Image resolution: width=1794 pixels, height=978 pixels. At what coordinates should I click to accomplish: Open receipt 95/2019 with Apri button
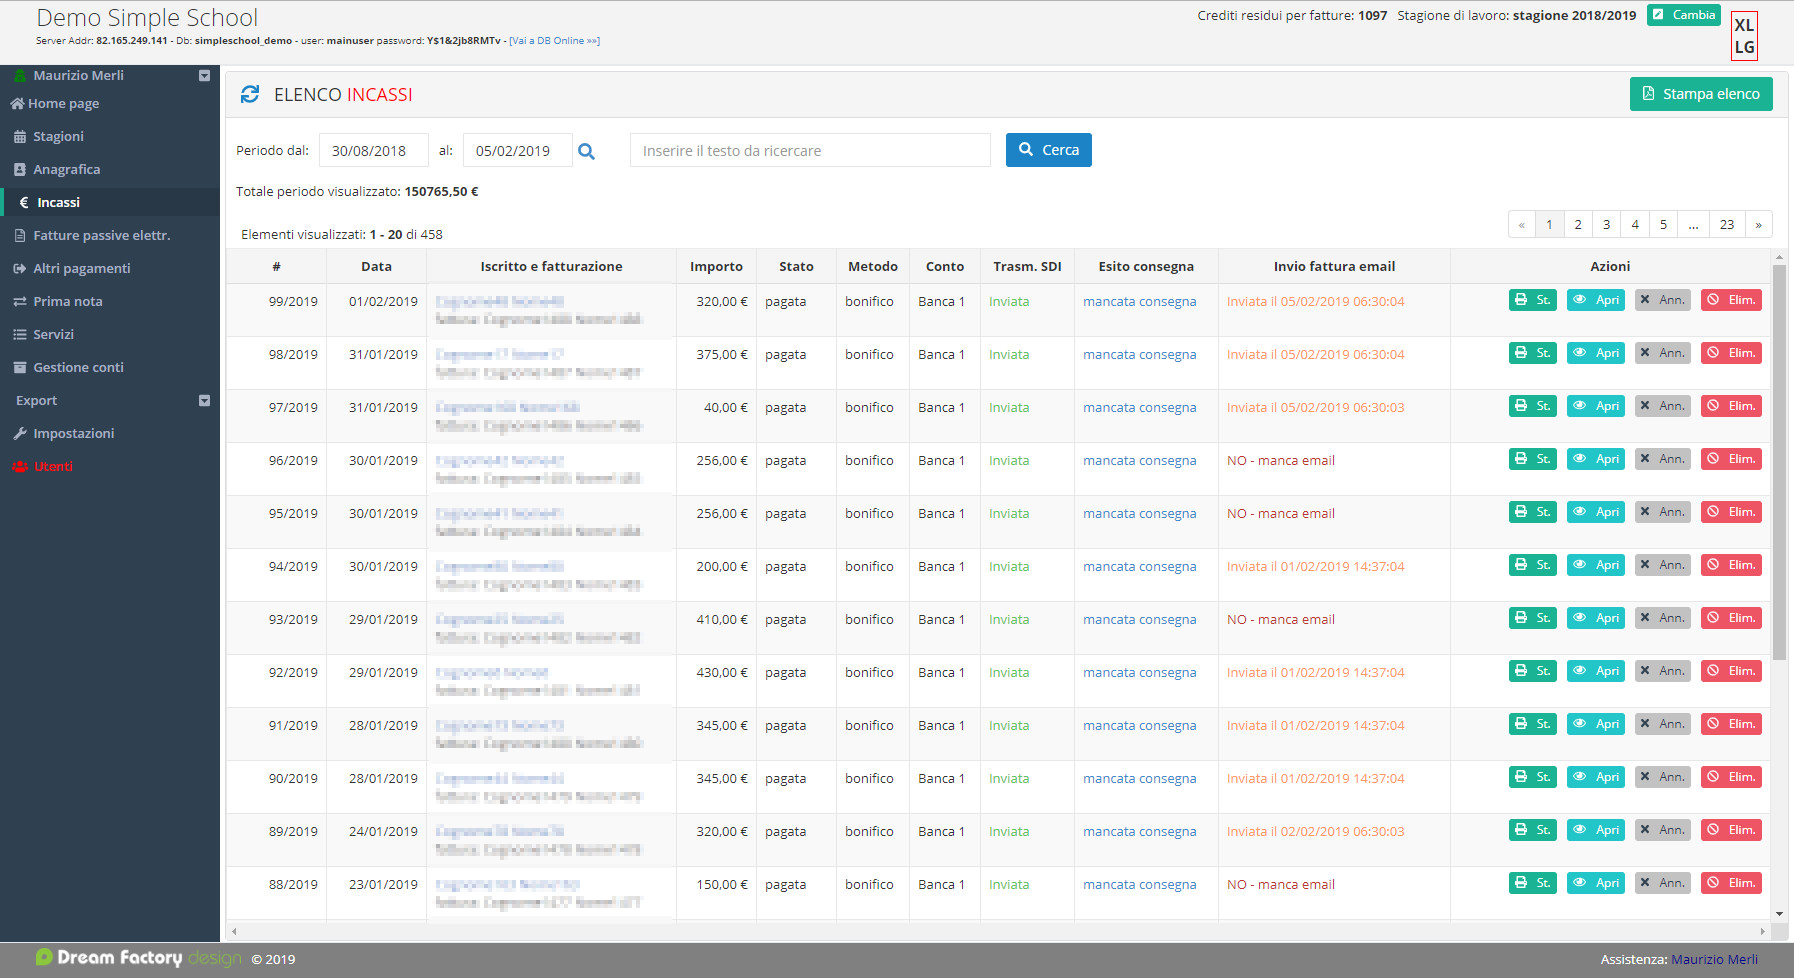click(1595, 512)
